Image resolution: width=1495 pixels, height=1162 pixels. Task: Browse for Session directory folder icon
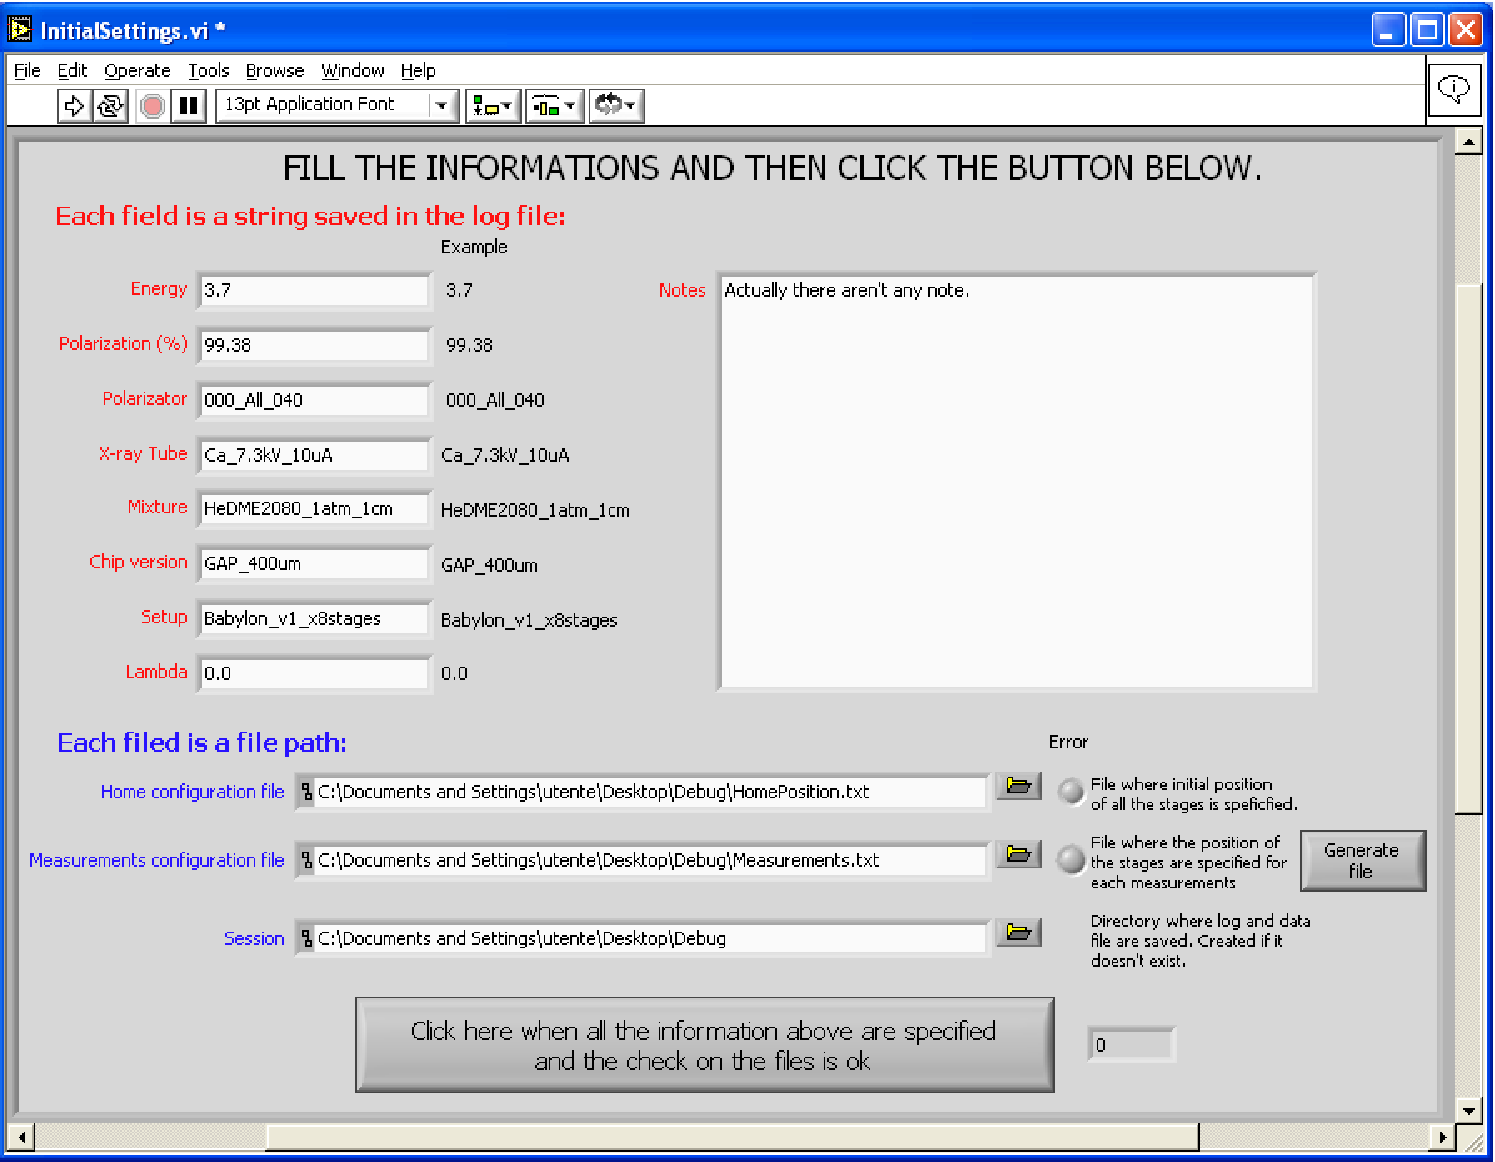coord(1019,933)
